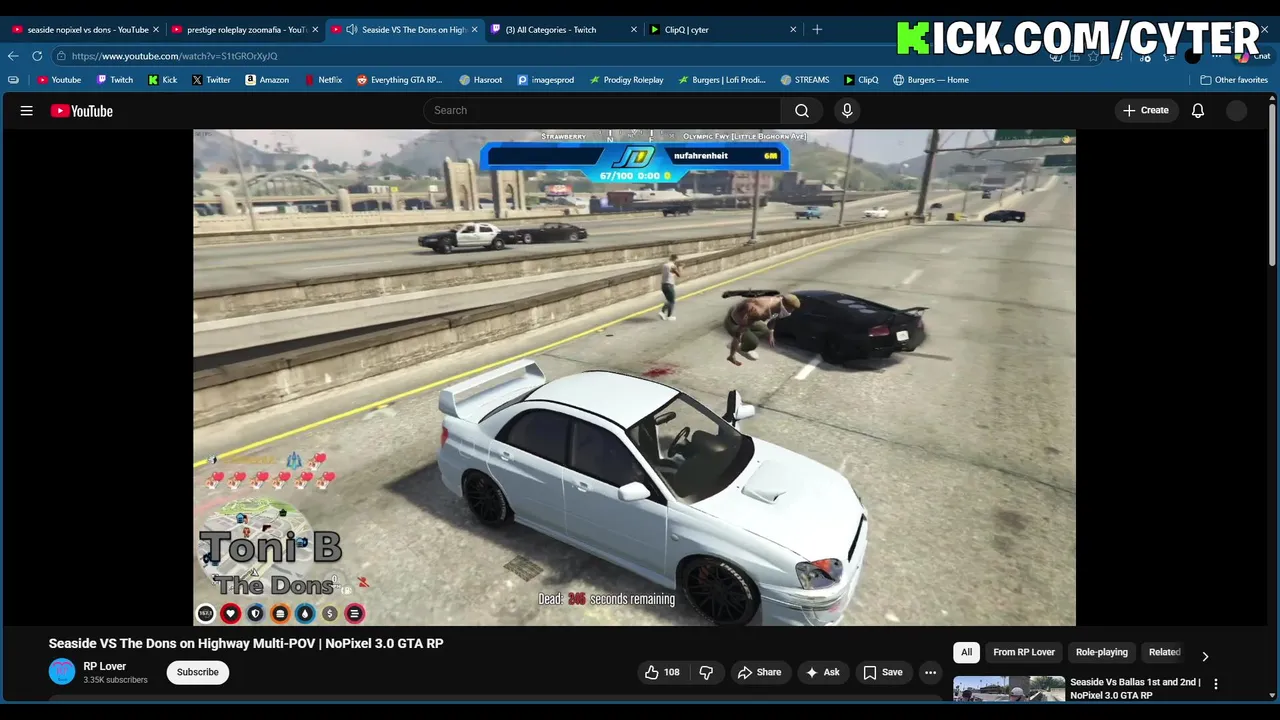Open the account avatar menu

click(x=1237, y=111)
